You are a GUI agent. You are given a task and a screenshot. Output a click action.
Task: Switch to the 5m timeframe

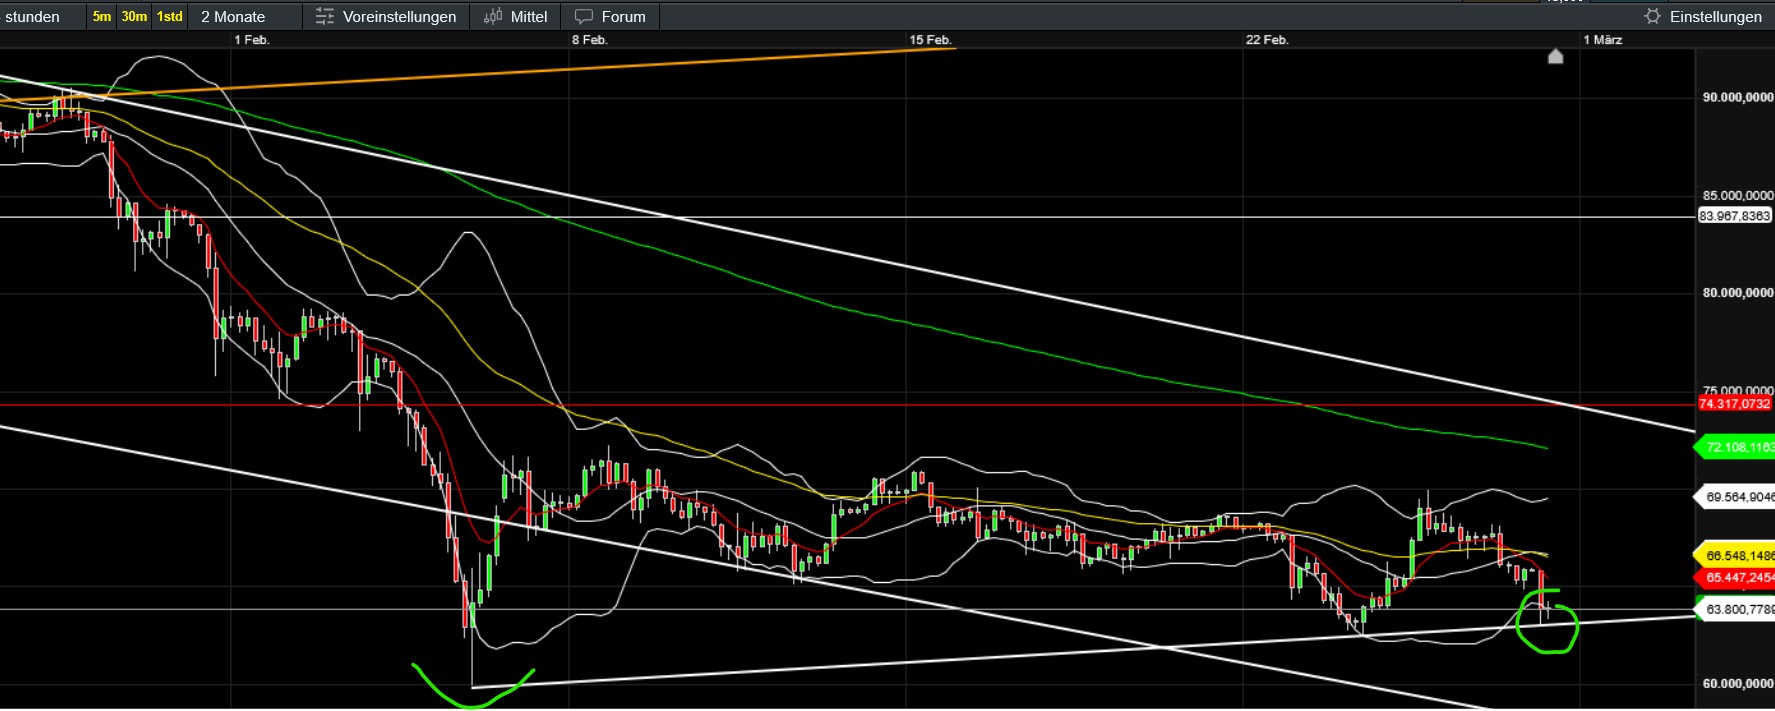102,16
